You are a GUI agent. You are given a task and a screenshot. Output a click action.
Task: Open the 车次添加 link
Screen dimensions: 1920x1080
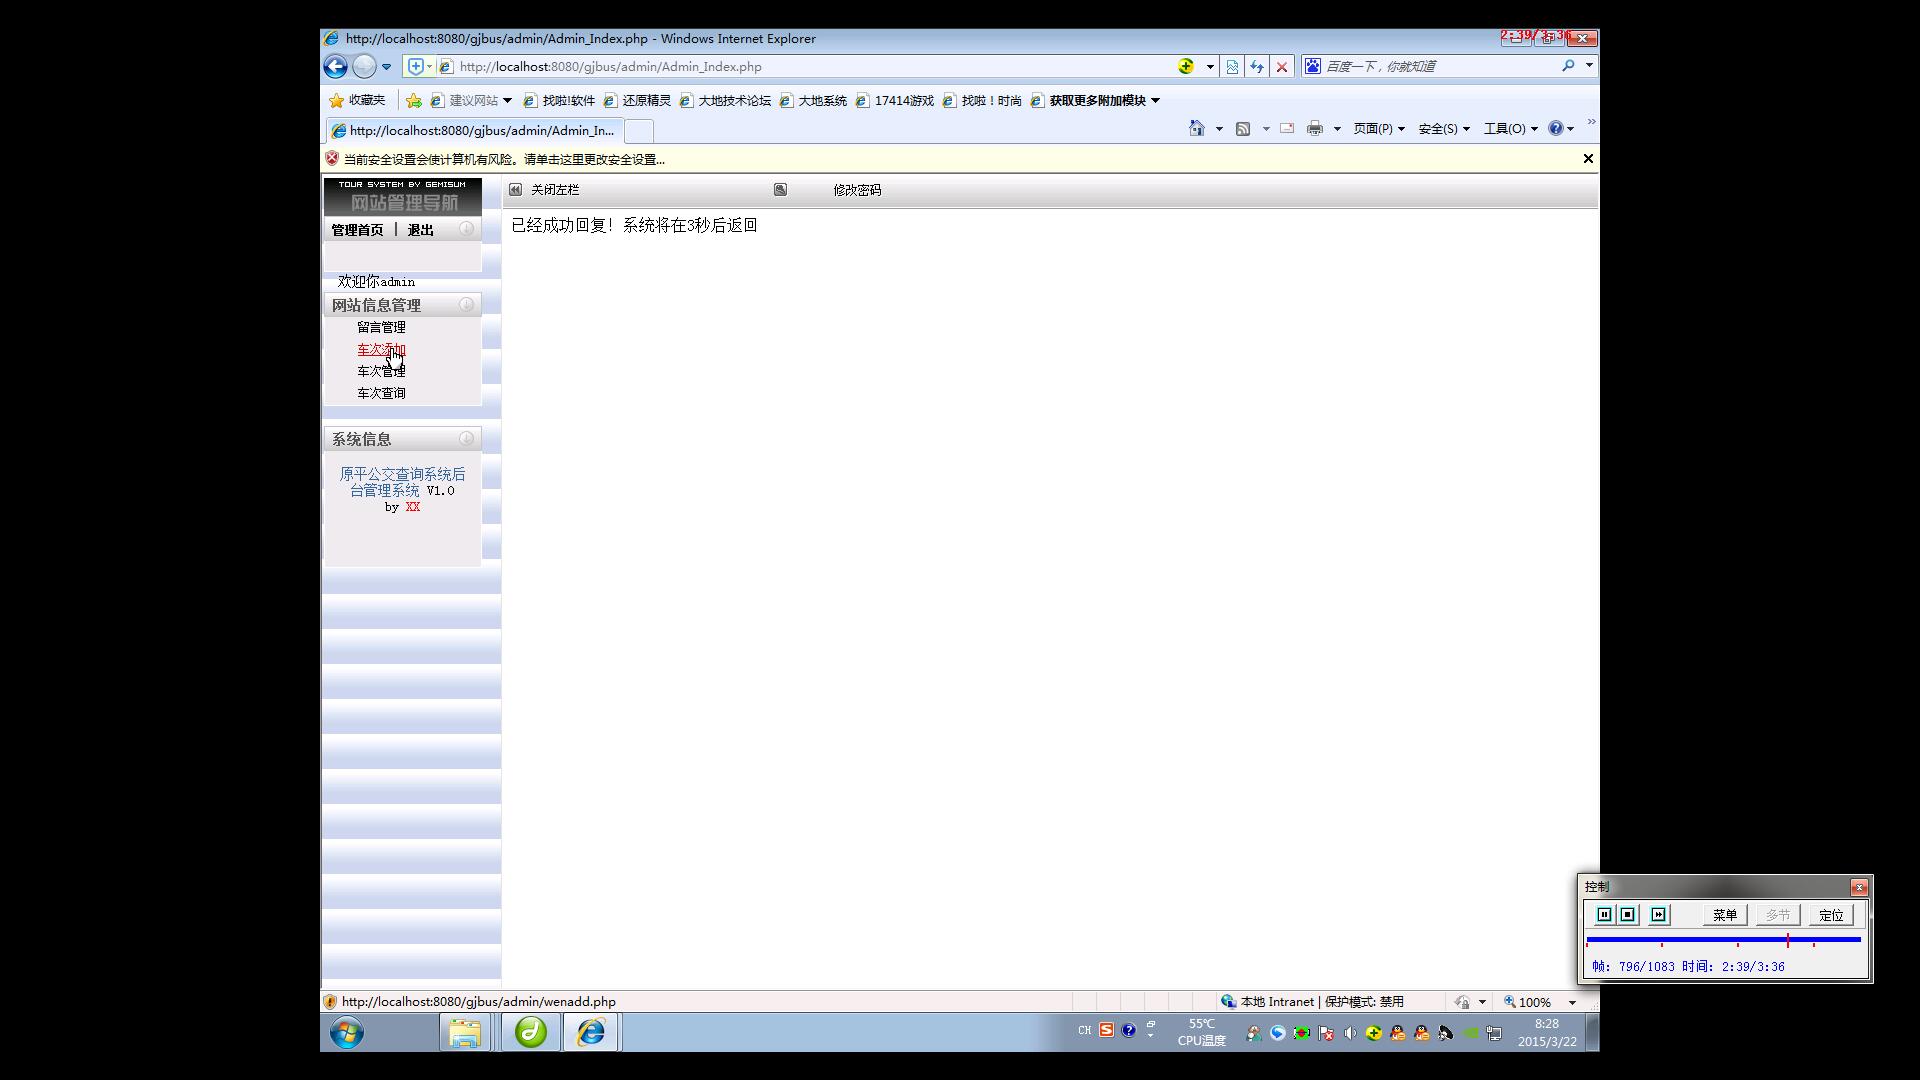381,350
